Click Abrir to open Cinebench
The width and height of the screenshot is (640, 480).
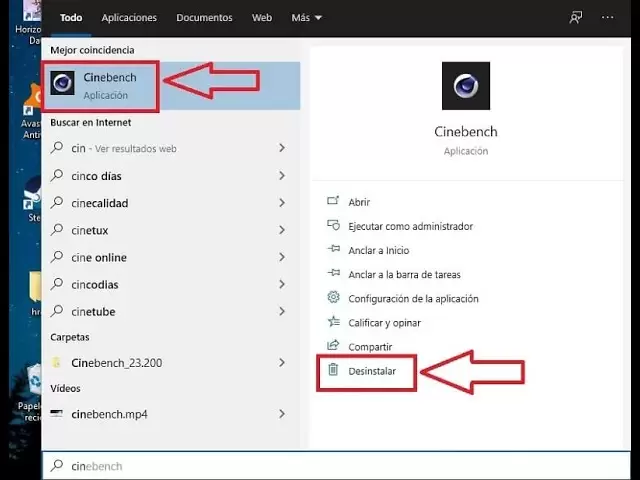point(359,202)
